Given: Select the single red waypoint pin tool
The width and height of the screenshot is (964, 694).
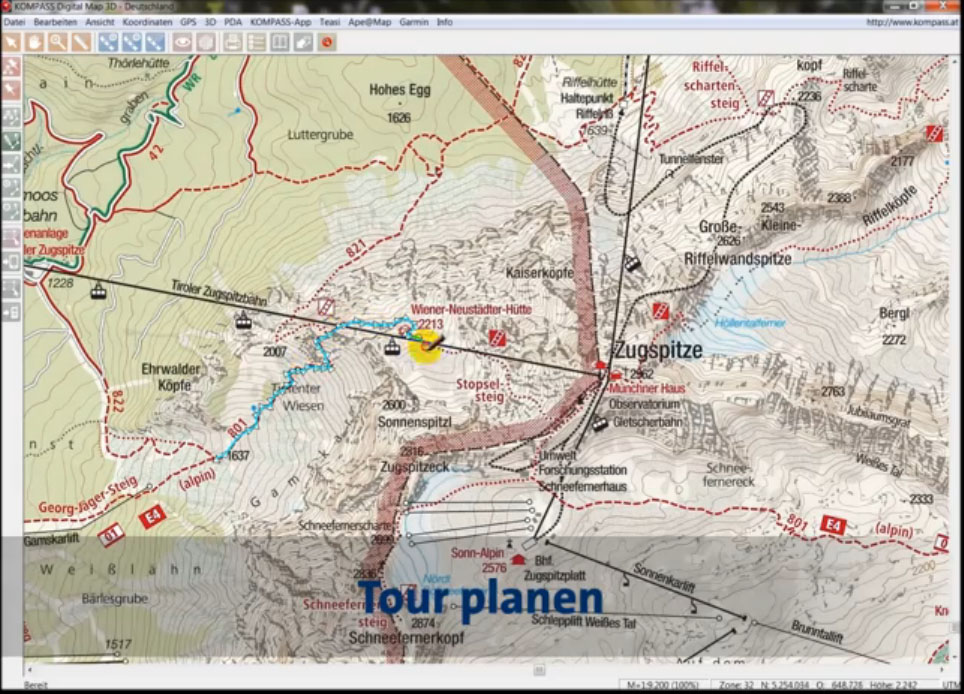Looking at the screenshot, I should (11, 90).
